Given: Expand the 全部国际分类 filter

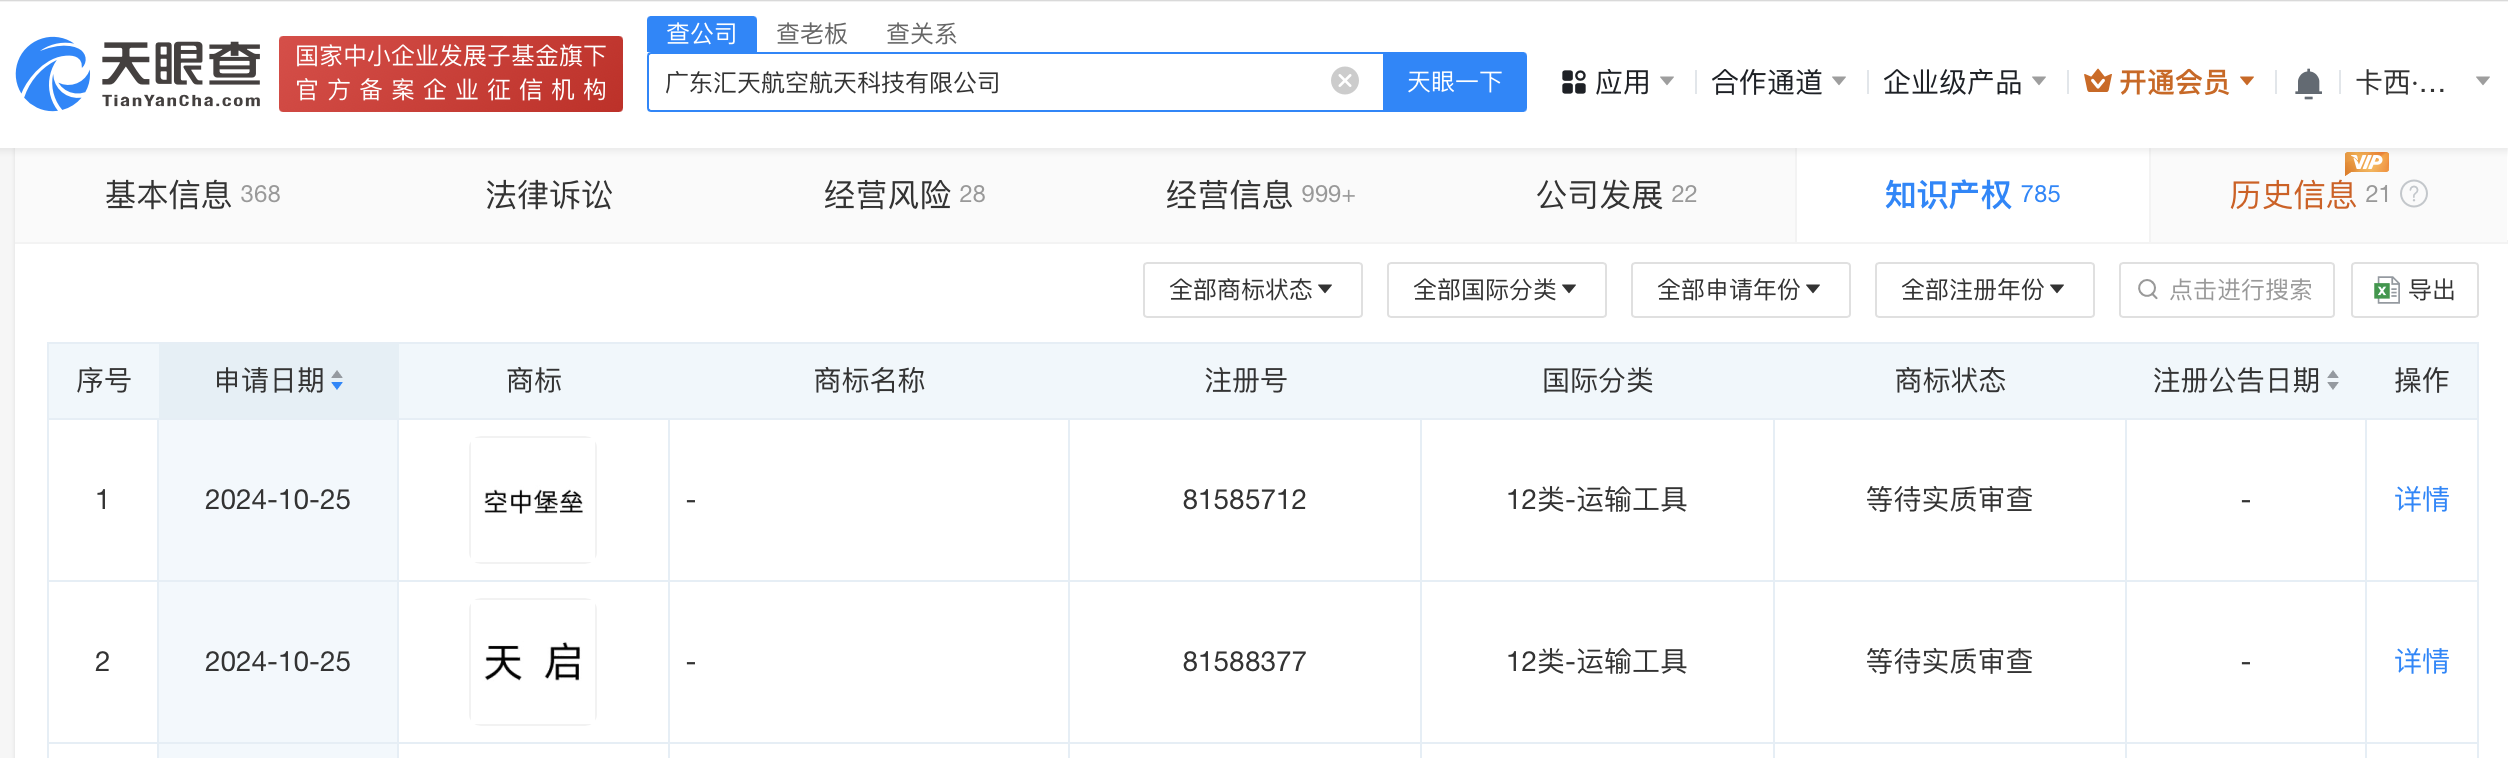Looking at the screenshot, I should click(x=1495, y=290).
